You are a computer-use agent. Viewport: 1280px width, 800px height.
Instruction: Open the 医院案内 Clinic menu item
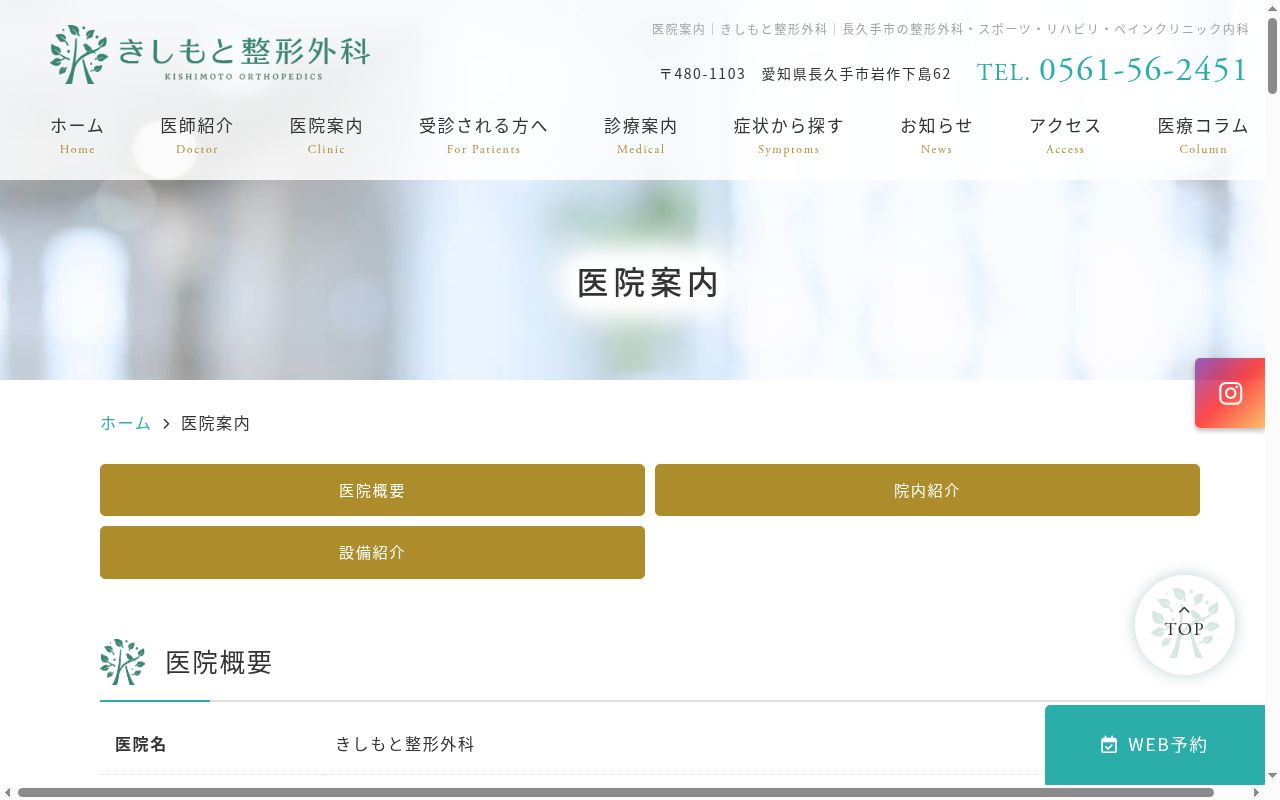pos(326,135)
